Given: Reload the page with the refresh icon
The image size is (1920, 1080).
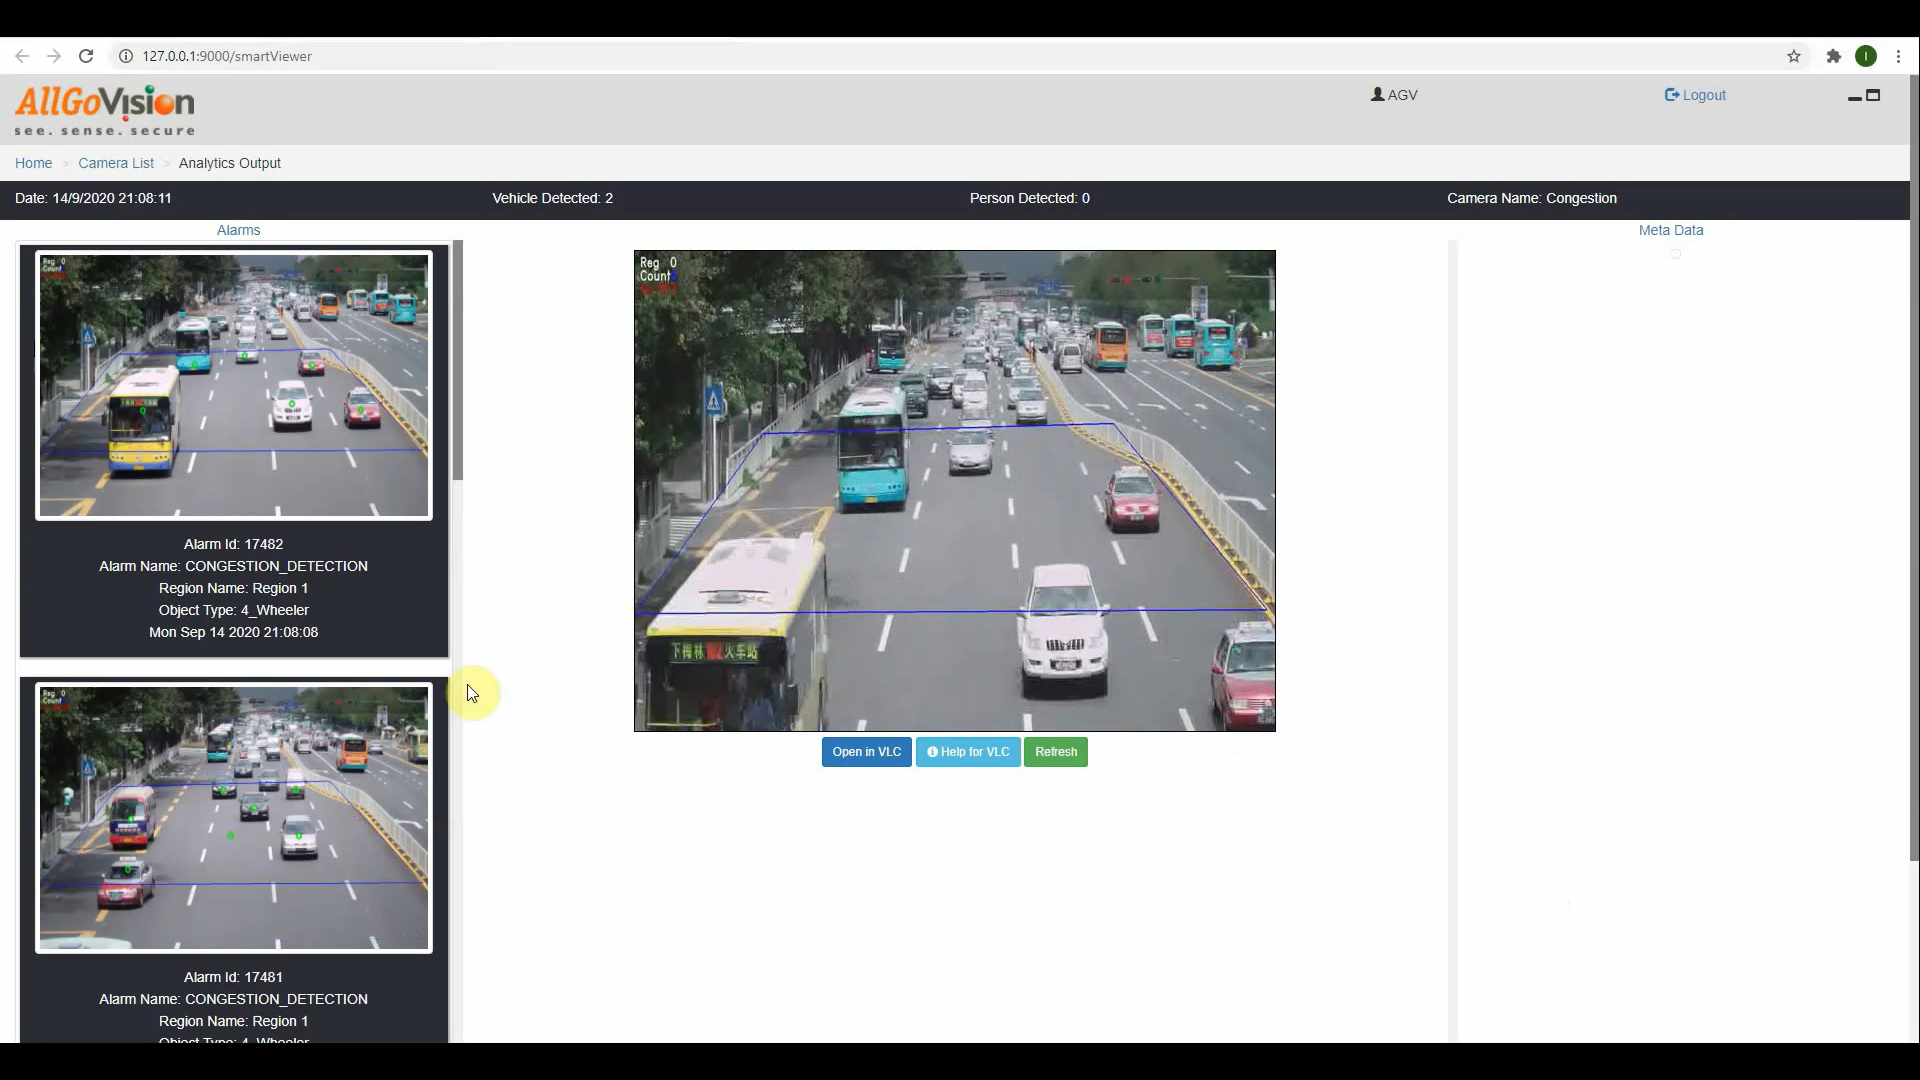Looking at the screenshot, I should [x=86, y=56].
